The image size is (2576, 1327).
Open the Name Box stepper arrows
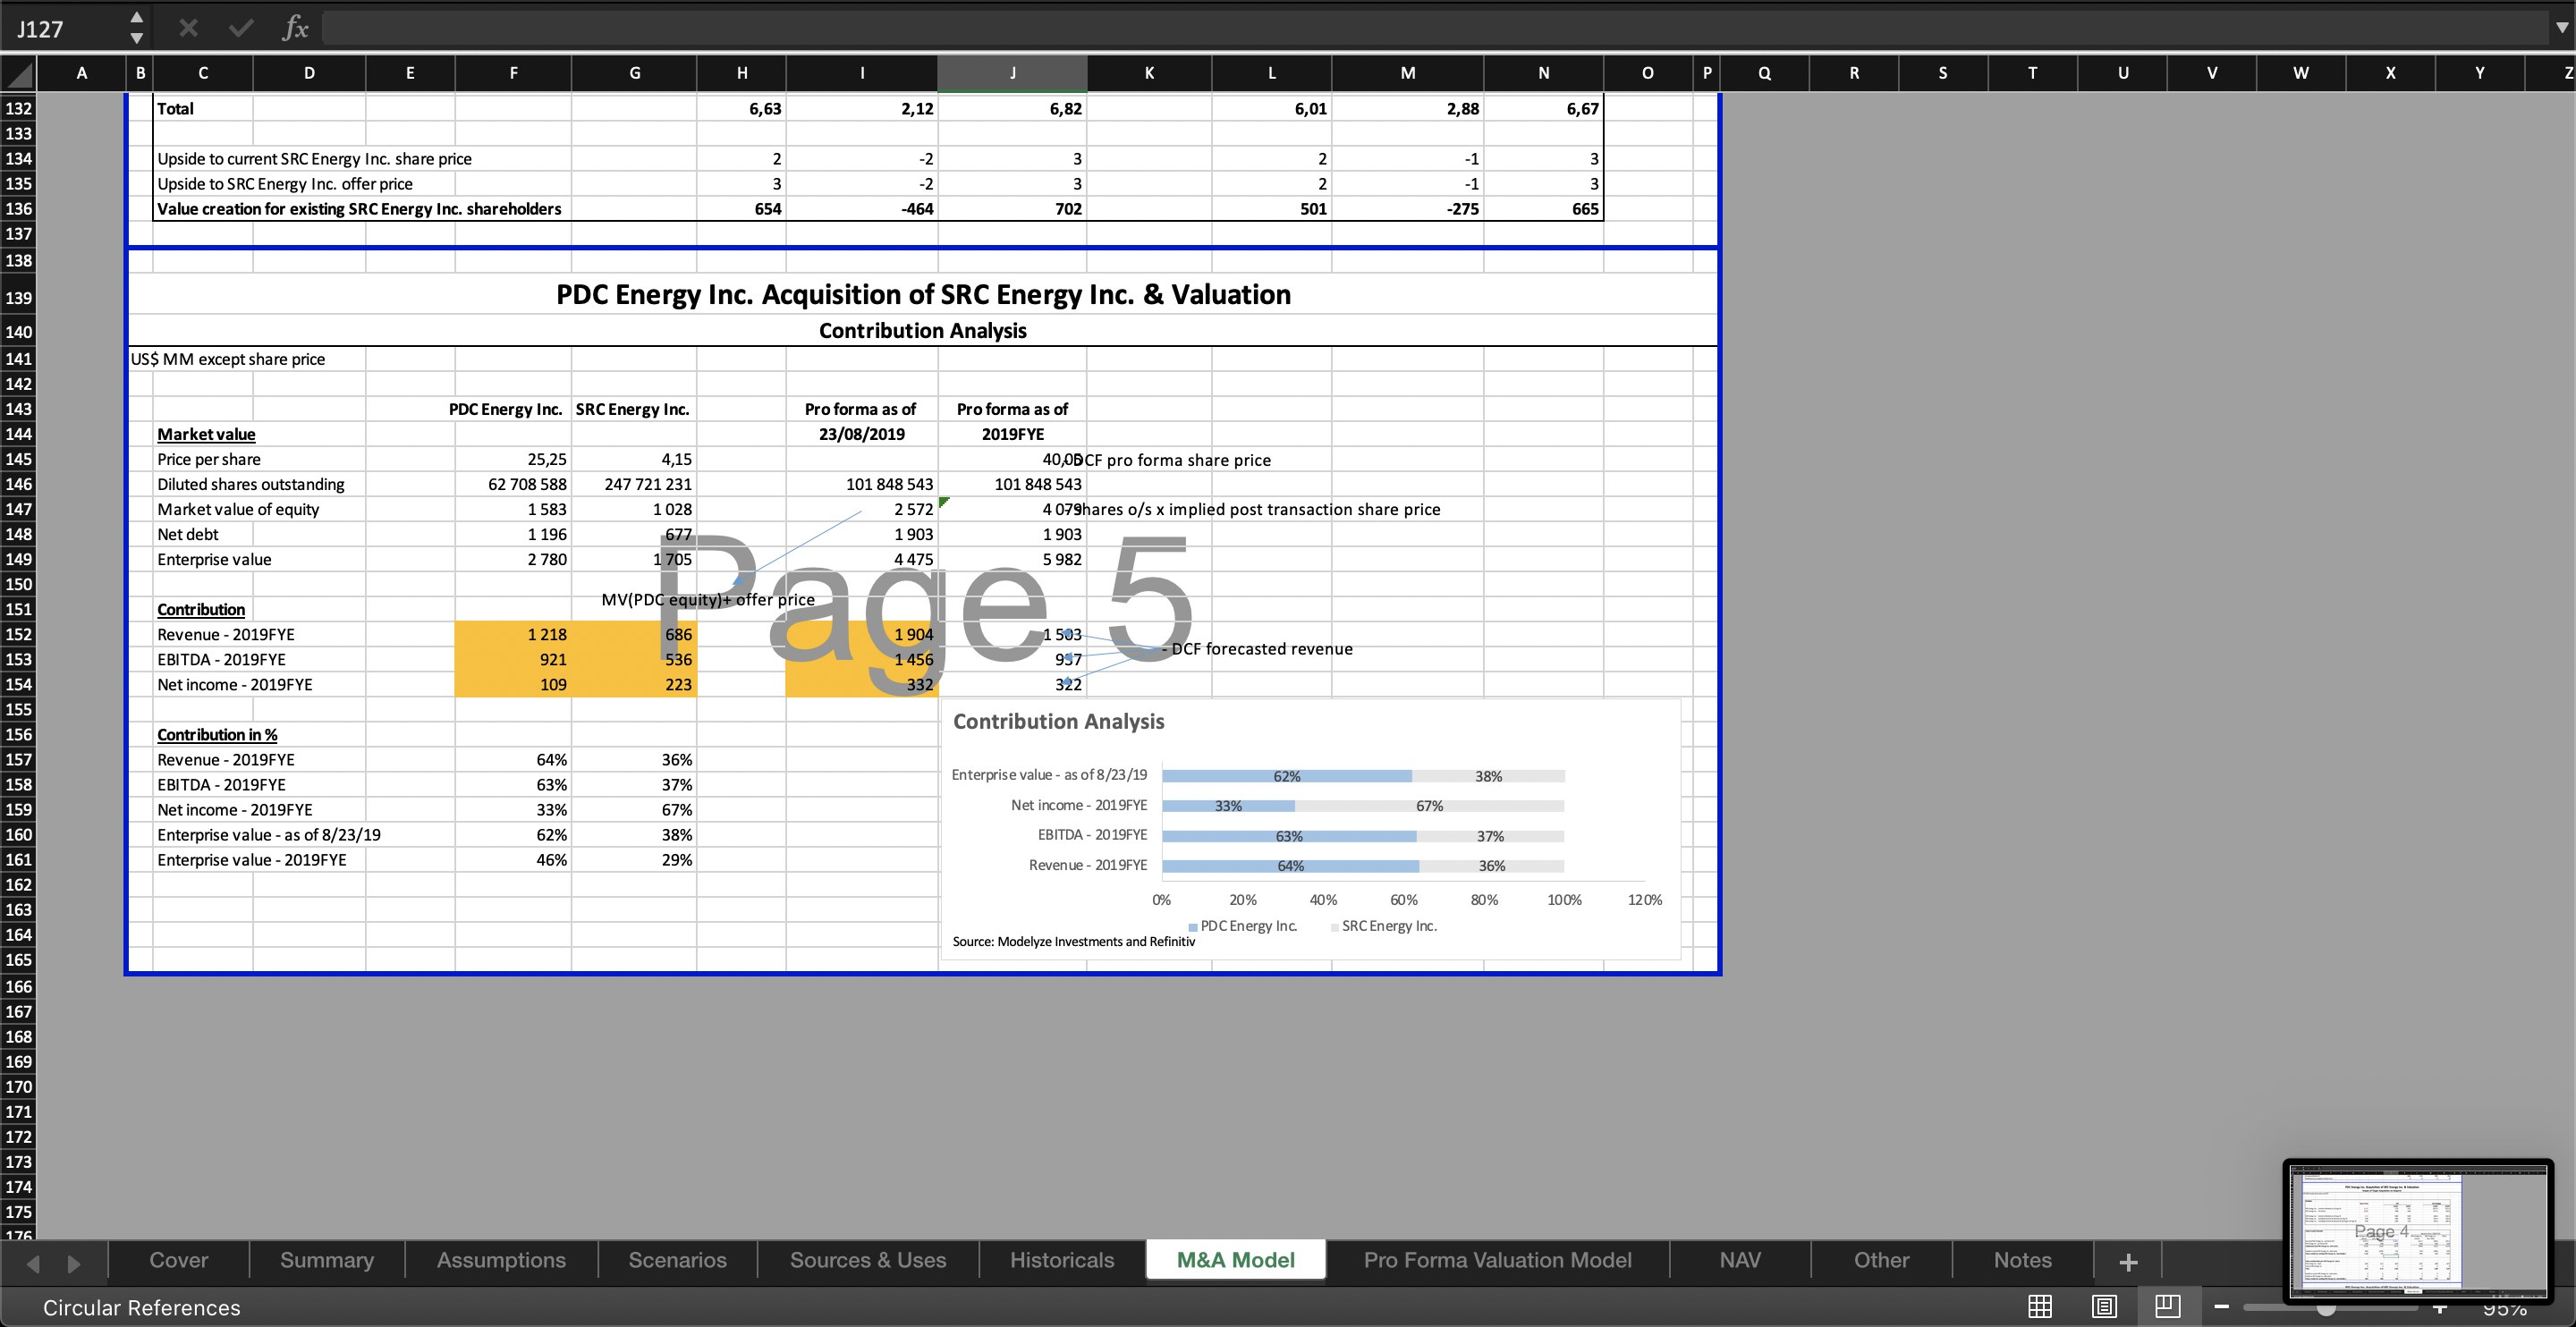pyautogui.click(x=137, y=28)
